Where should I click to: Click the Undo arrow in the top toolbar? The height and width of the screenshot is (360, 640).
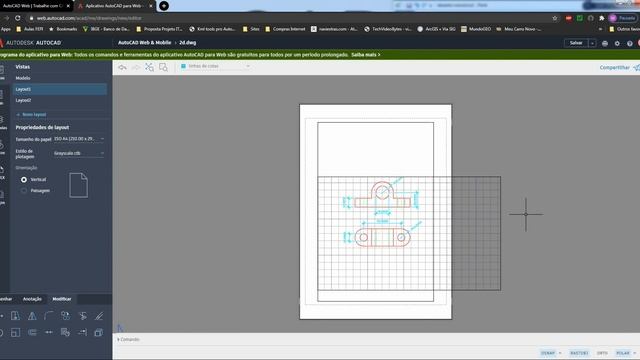122,67
